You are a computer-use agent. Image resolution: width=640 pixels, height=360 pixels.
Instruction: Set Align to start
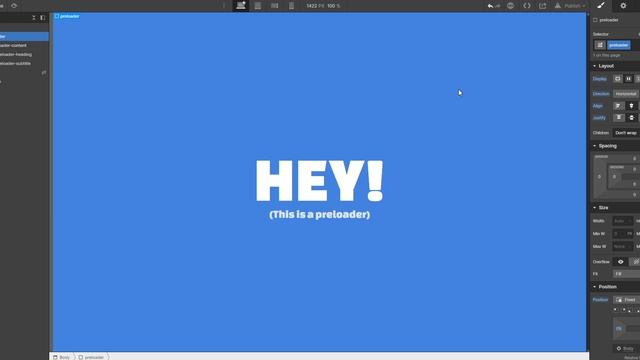(x=618, y=106)
